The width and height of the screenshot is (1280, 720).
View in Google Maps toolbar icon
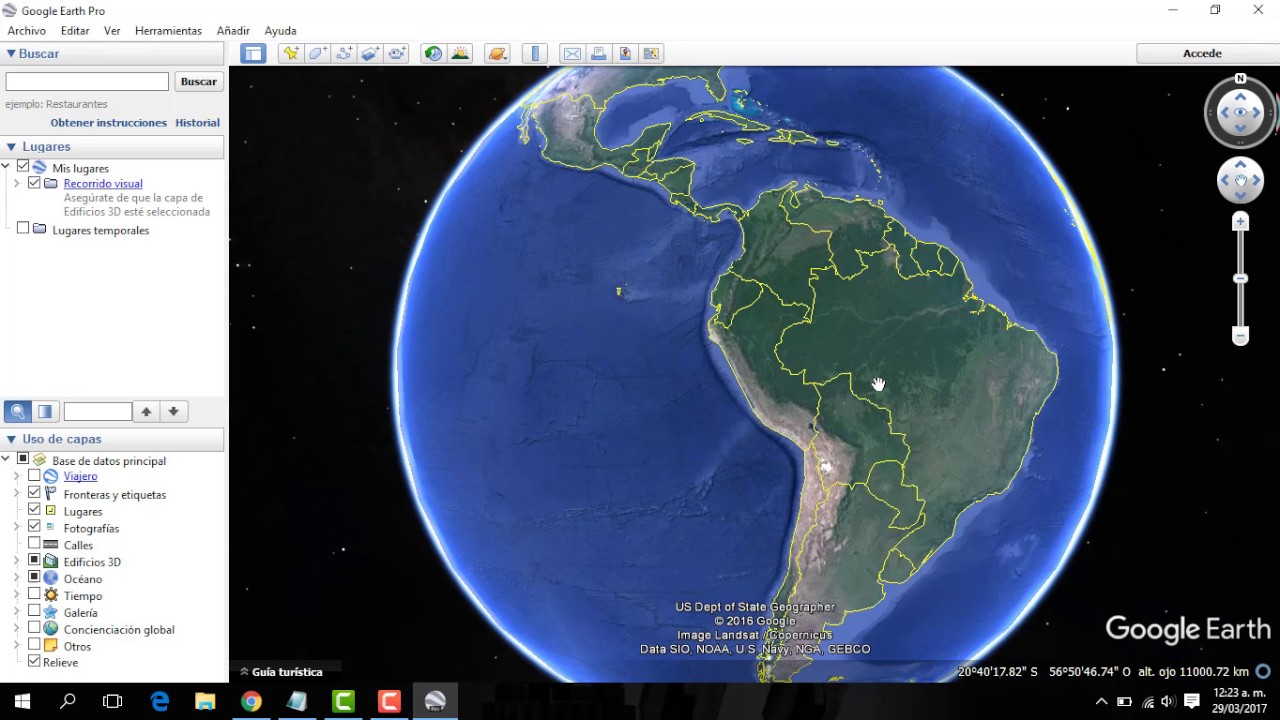click(651, 54)
